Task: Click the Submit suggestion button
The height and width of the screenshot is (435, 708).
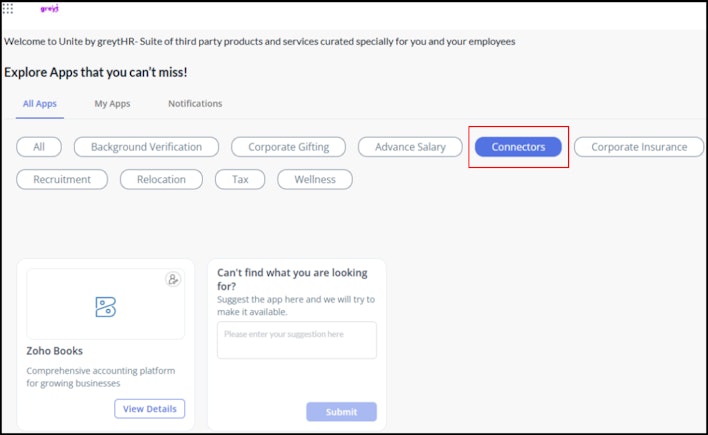Action: tap(341, 412)
